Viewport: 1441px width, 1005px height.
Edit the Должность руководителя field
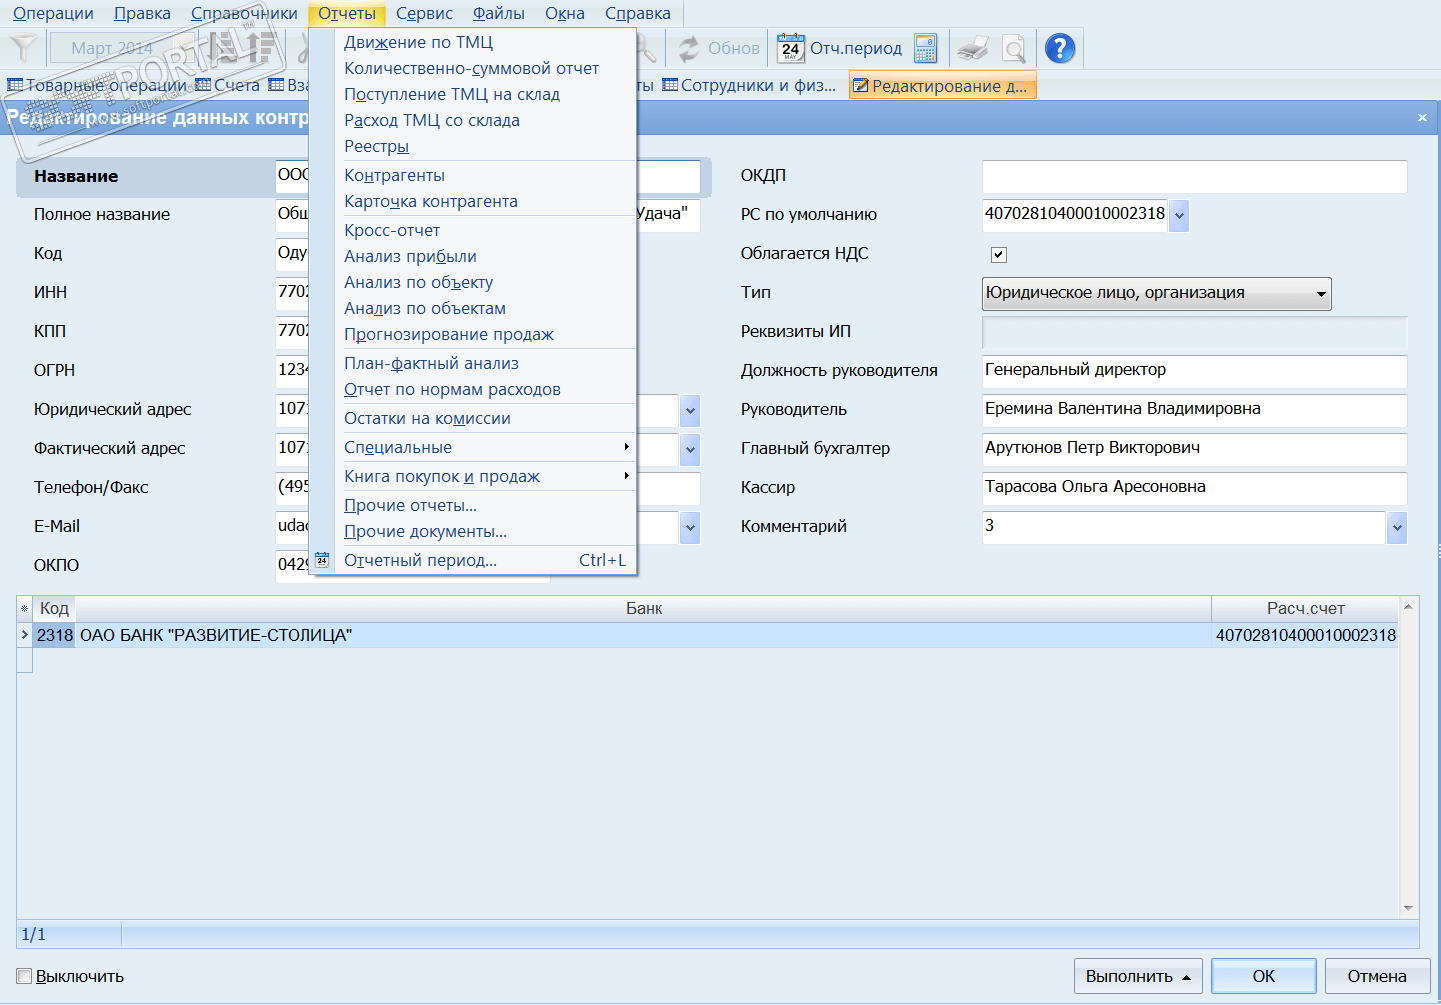click(1194, 371)
